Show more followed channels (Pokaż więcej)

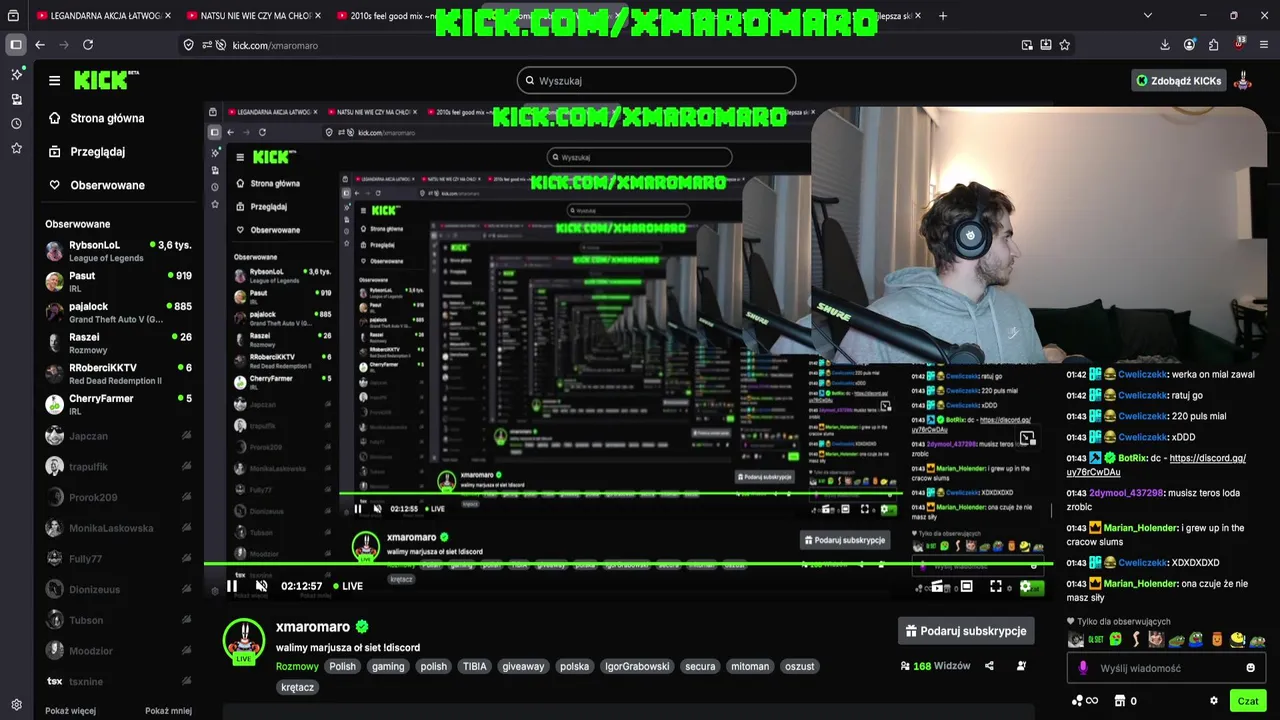70,711
